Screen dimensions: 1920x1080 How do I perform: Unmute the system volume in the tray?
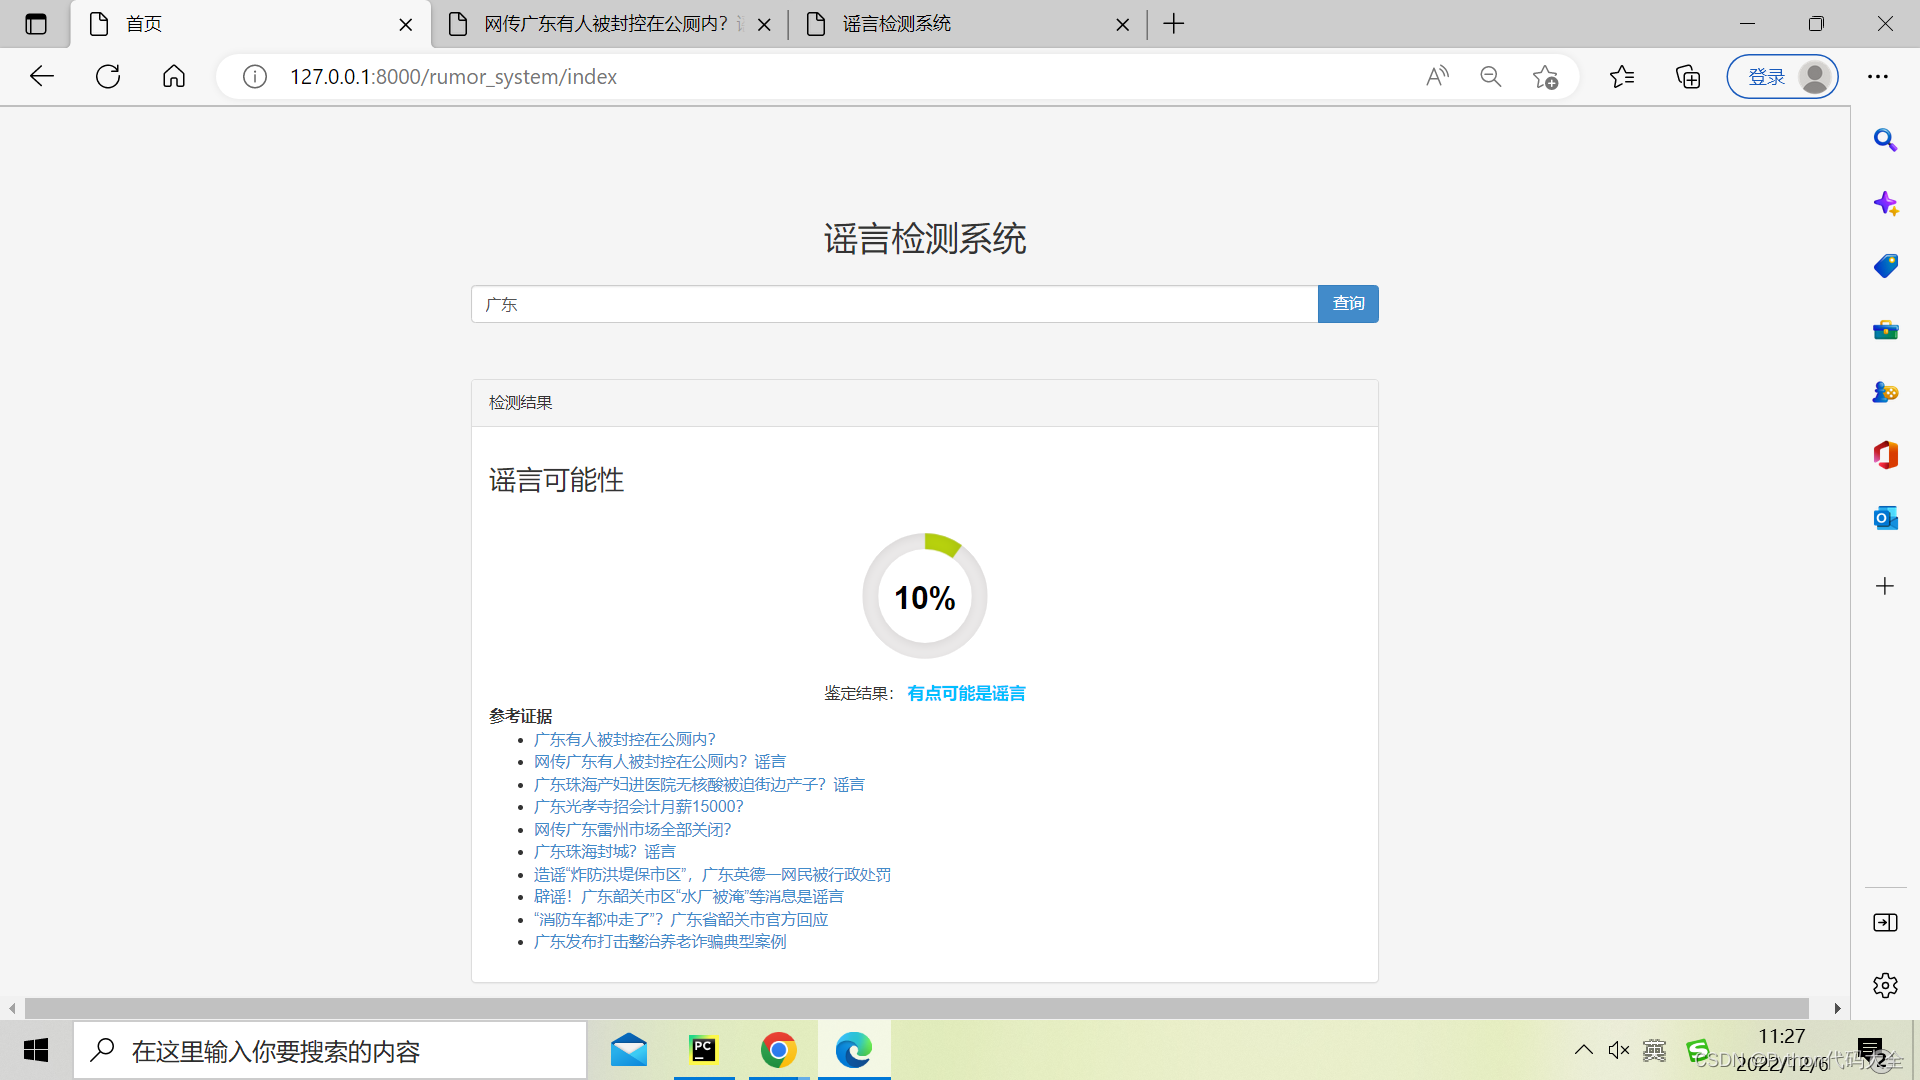click(x=1619, y=1050)
